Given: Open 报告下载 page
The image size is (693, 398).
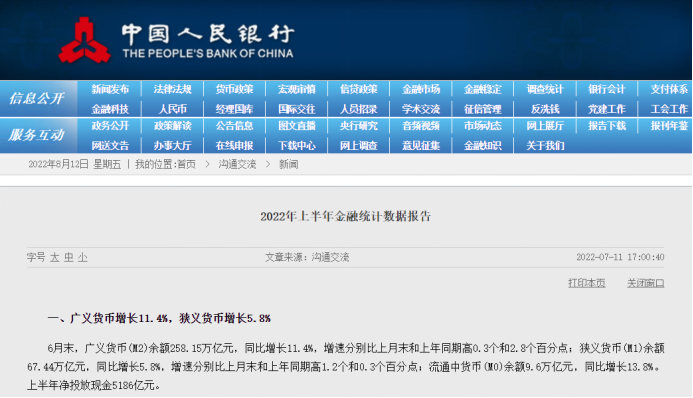Looking at the screenshot, I should [x=607, y=126].
